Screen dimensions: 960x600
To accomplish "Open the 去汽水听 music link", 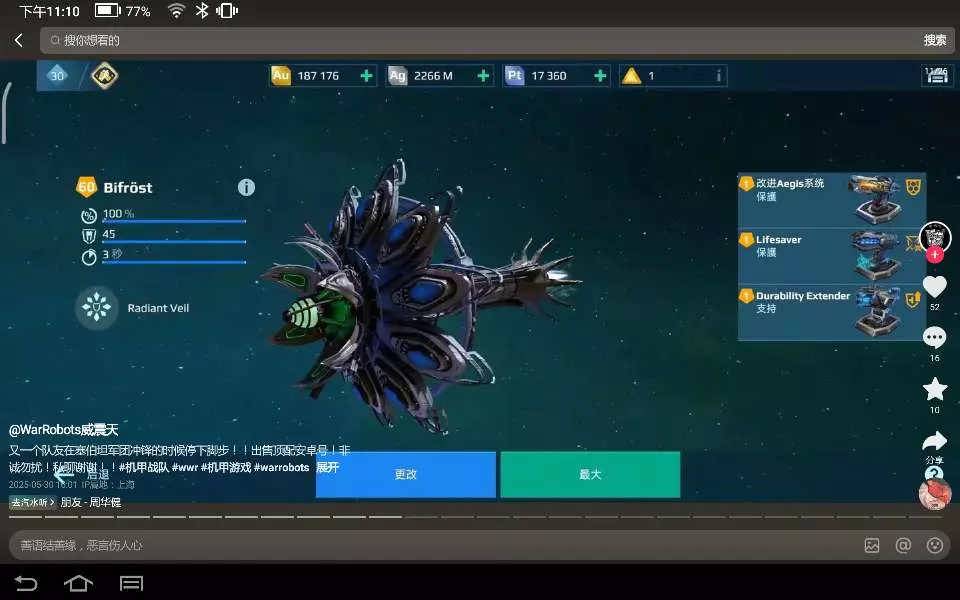I will (x=32, y=502).
